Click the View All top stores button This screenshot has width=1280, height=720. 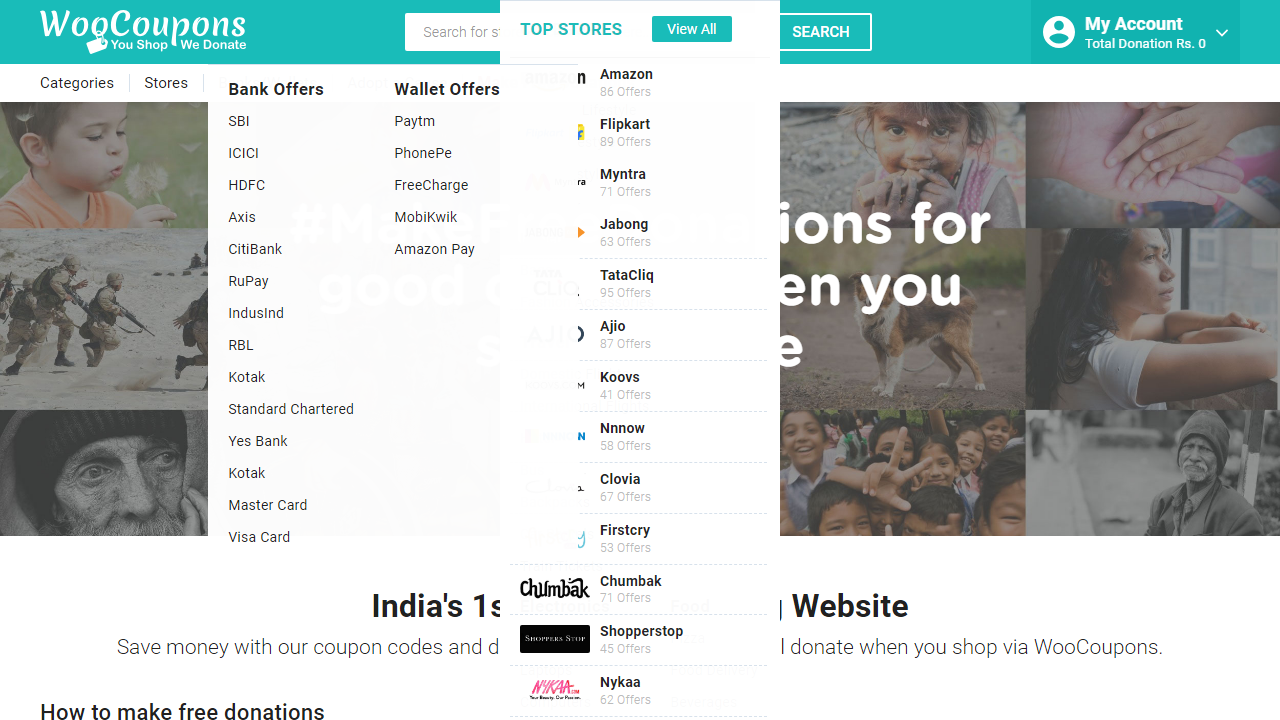[x=691, y=29]
